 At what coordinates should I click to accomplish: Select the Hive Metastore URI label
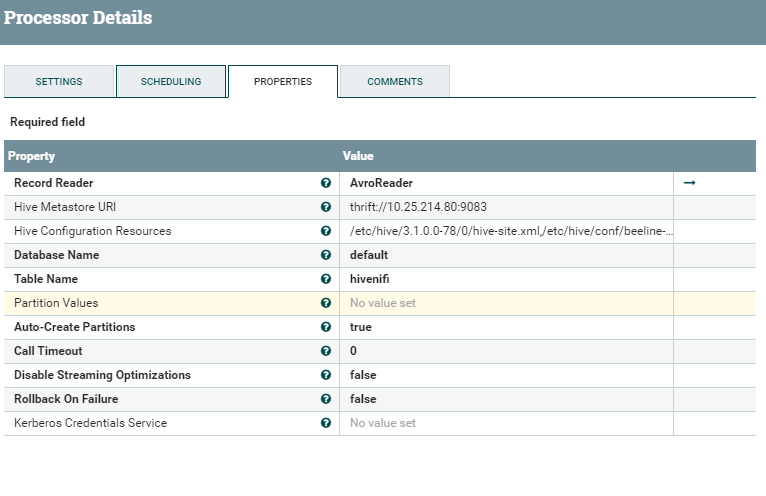click(65, 207)
